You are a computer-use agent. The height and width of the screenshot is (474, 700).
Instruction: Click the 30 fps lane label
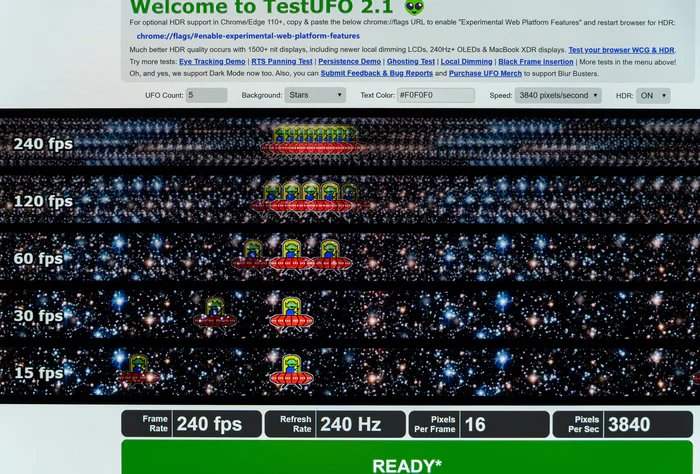tap(38, 316)
